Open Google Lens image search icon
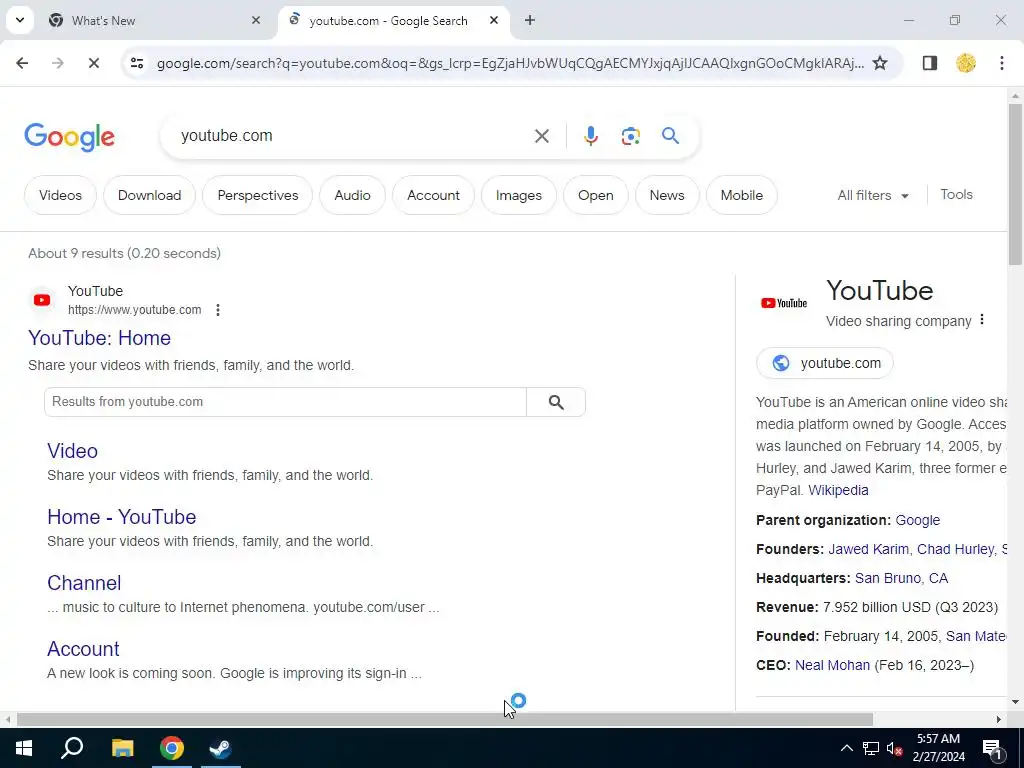The width and height of the screenshot is (1024, 768). pyautogui.click(x=630, y=136)
